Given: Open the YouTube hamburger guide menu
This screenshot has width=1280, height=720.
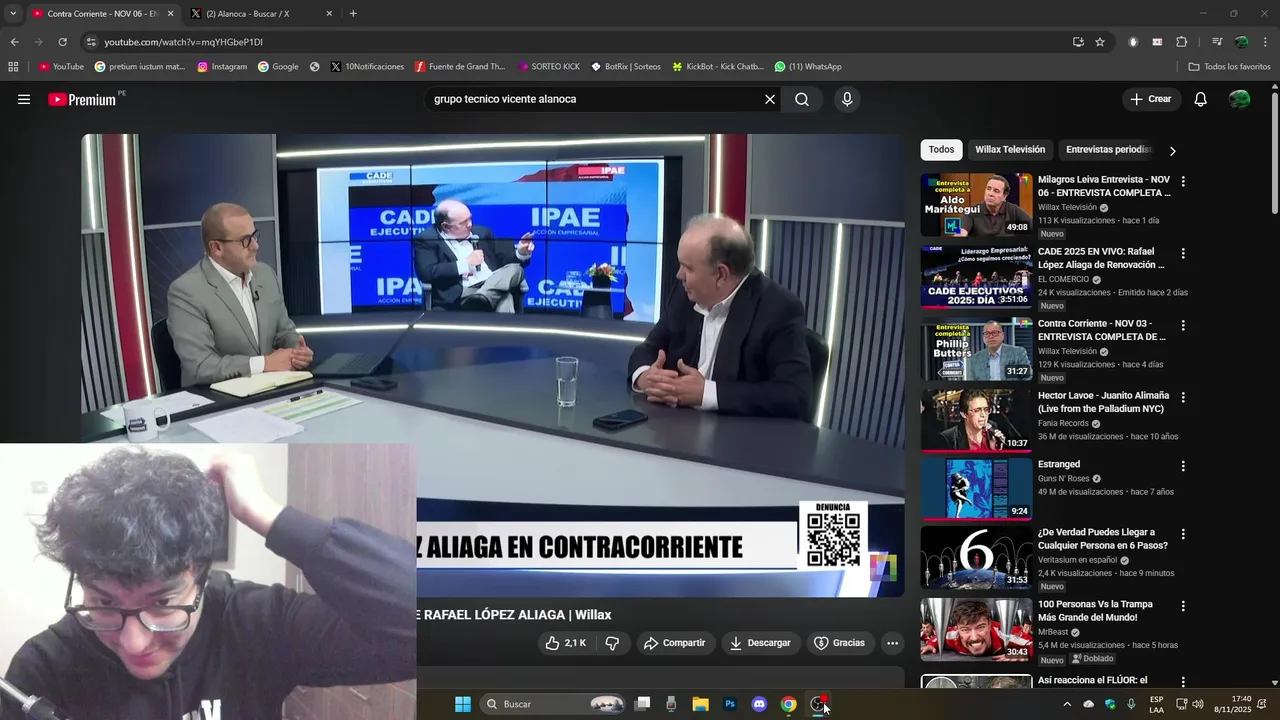Looking at the screenshot, I should point(24,99).
